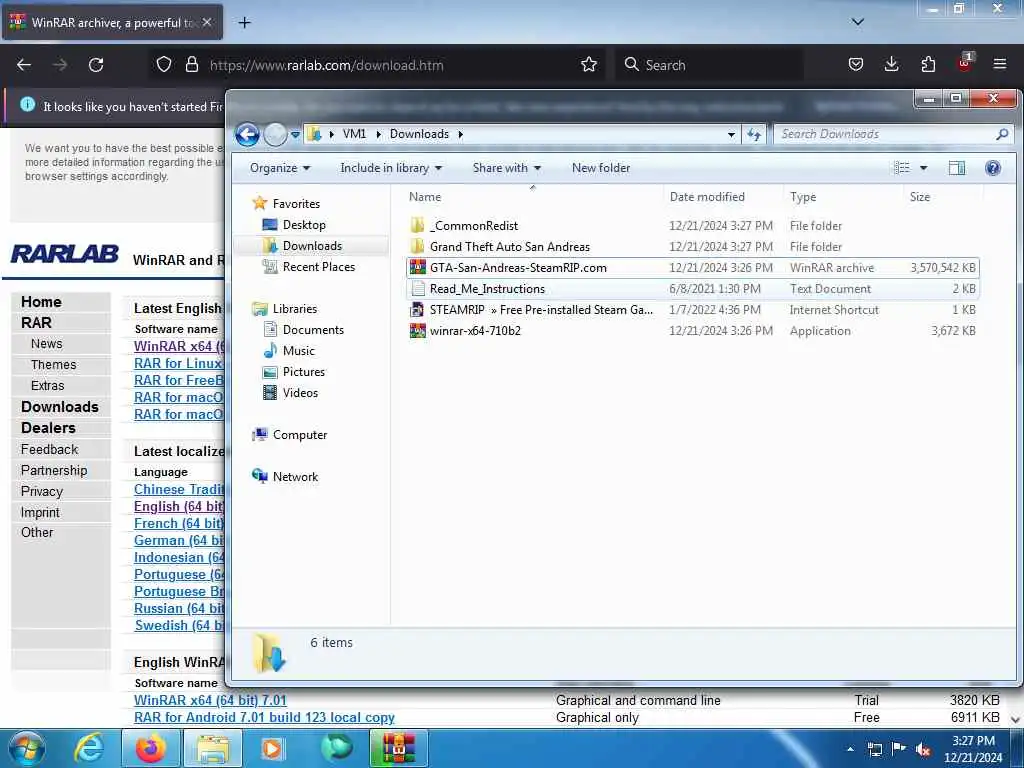Open Dealers link on RARLAB sidebar

[x=48, y=428]
